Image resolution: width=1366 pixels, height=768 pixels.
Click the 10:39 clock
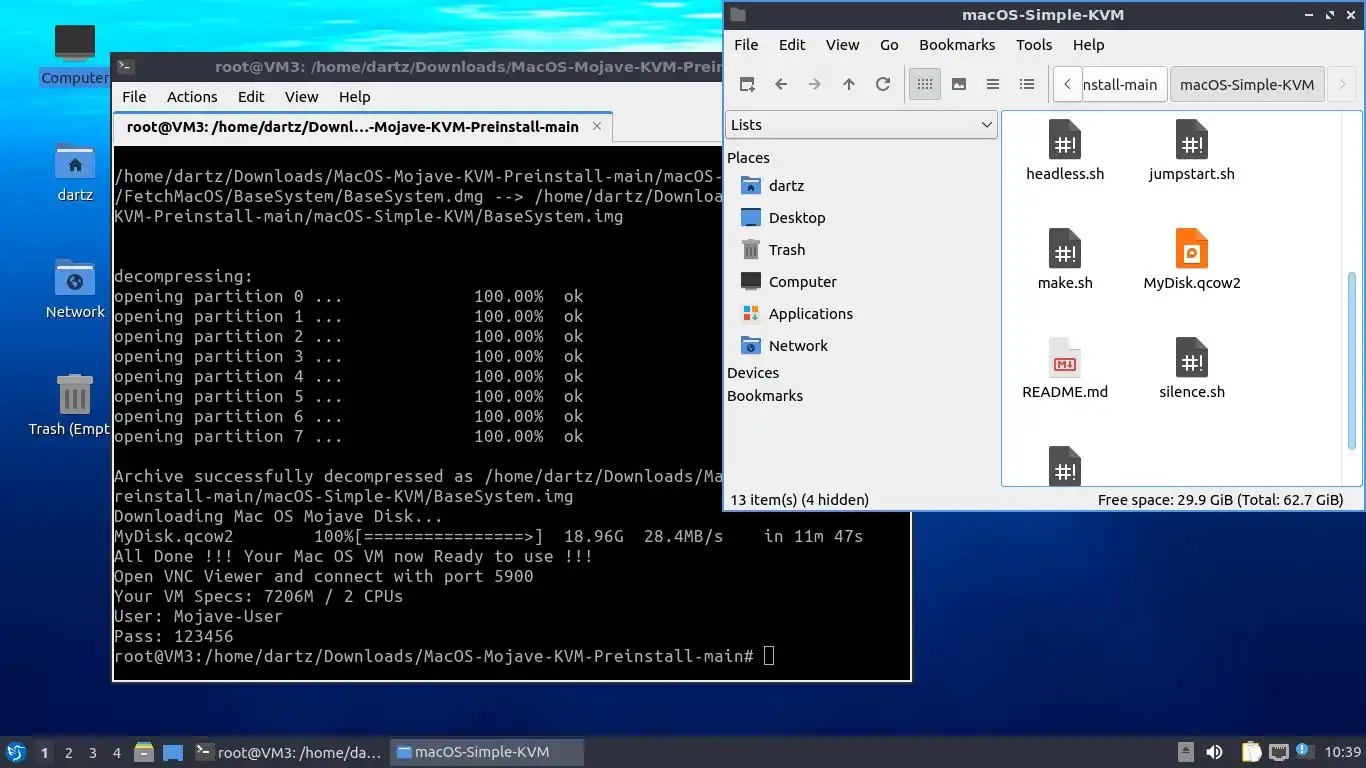point(1343,752)
